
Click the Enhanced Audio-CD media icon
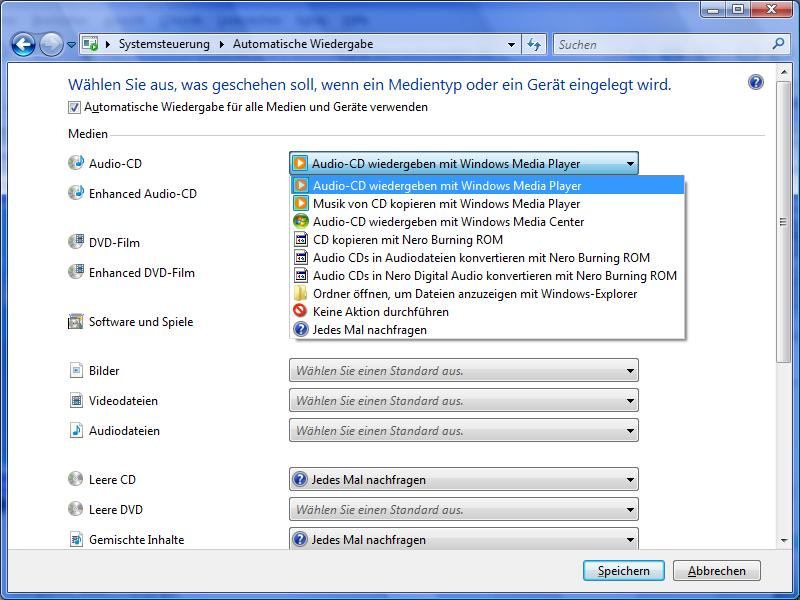76,193
